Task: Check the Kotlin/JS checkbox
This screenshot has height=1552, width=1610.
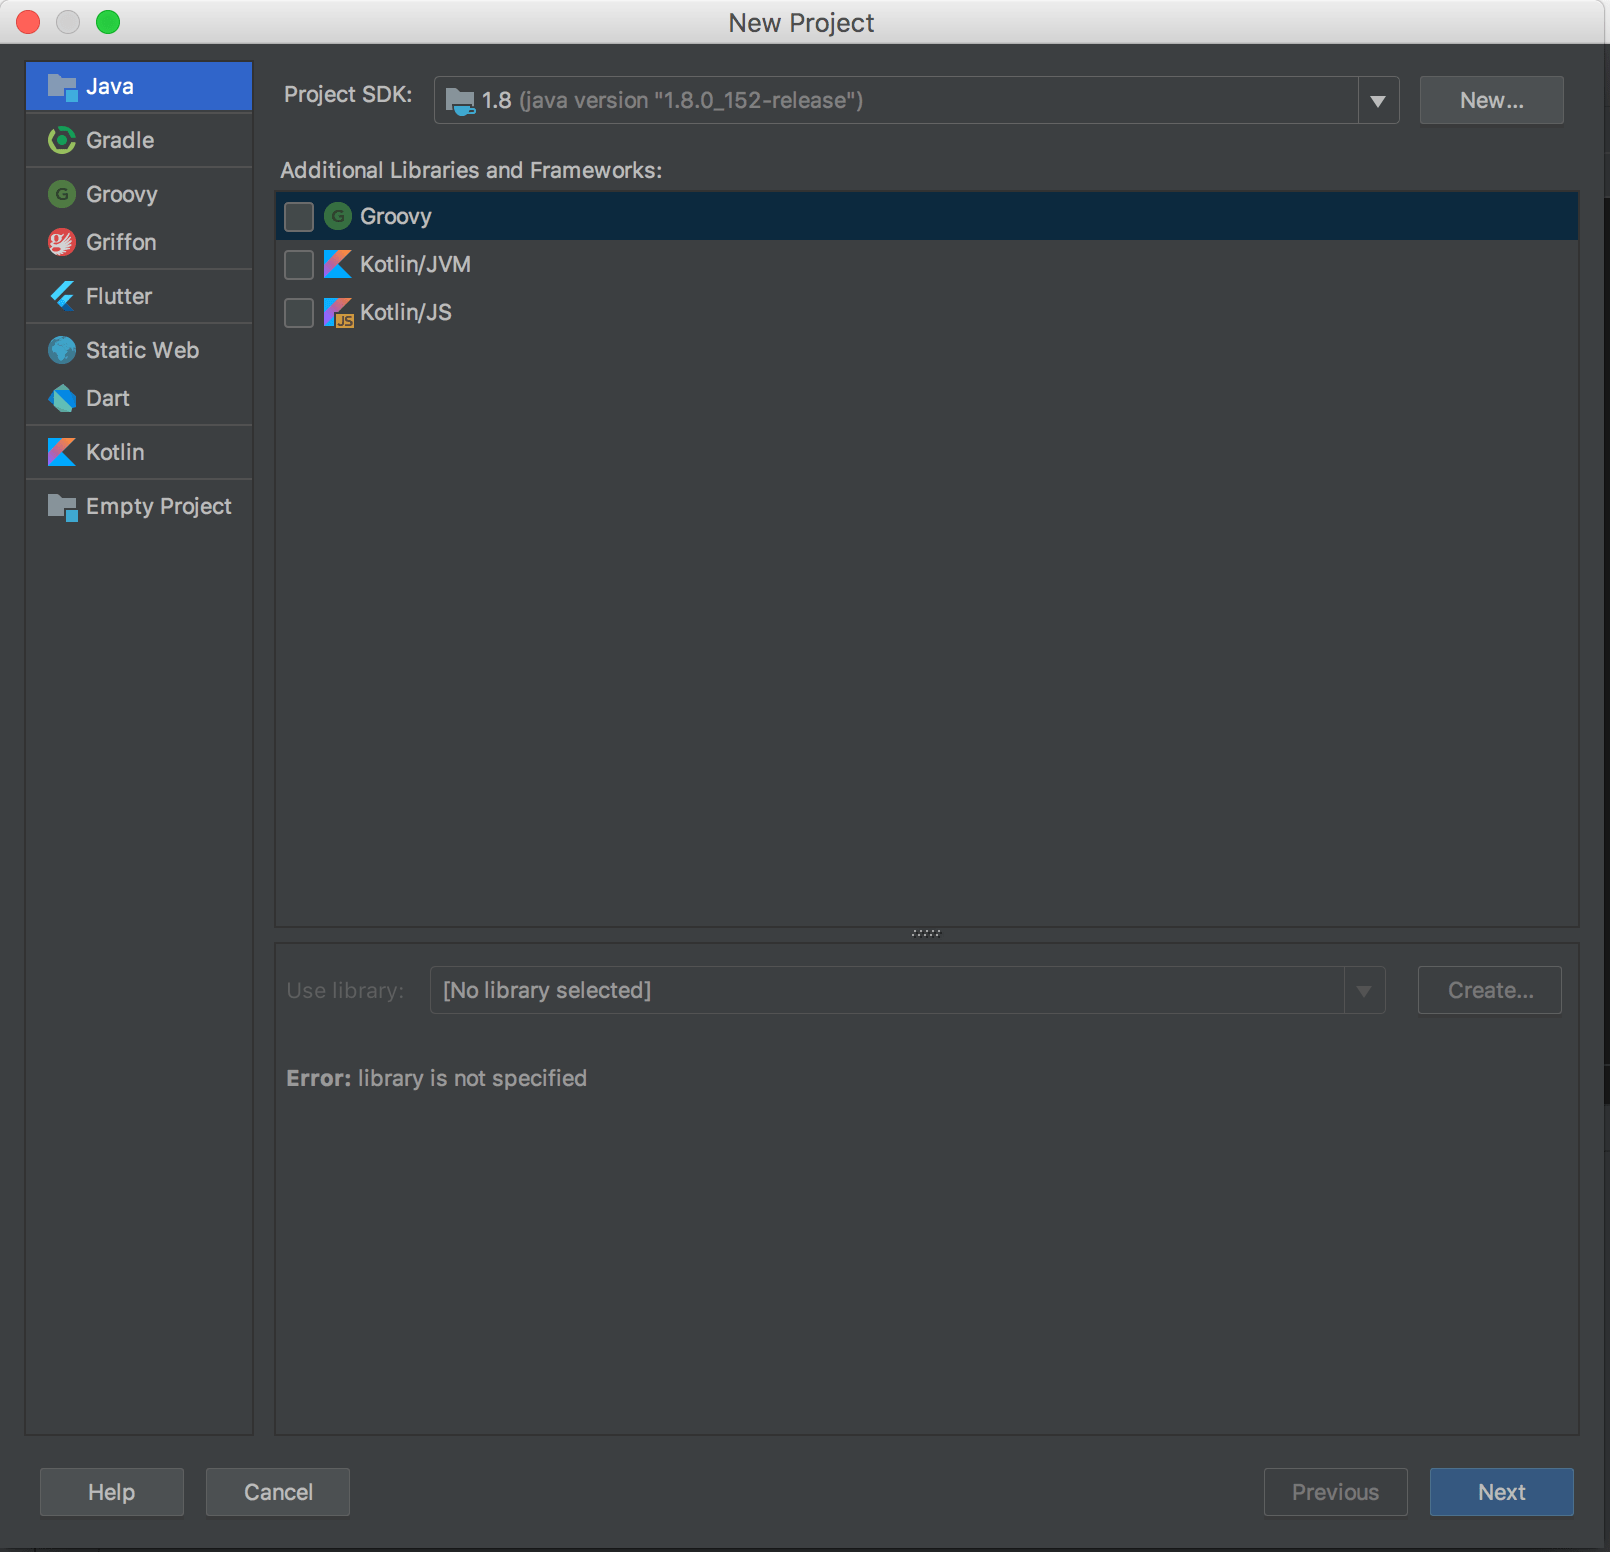Action: click(299, 312)
